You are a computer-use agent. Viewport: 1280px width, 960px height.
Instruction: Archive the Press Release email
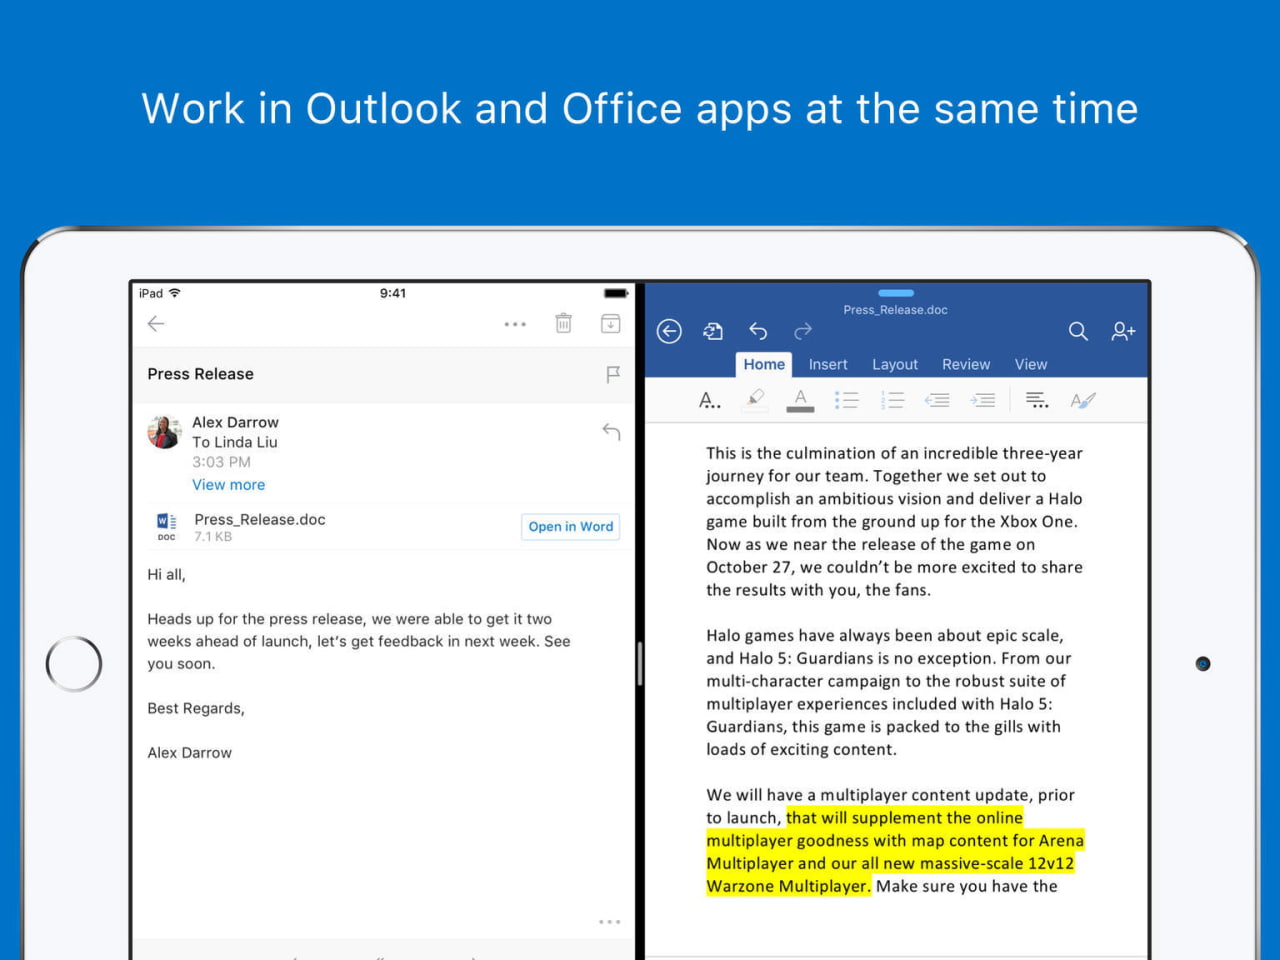click(611, 323)
